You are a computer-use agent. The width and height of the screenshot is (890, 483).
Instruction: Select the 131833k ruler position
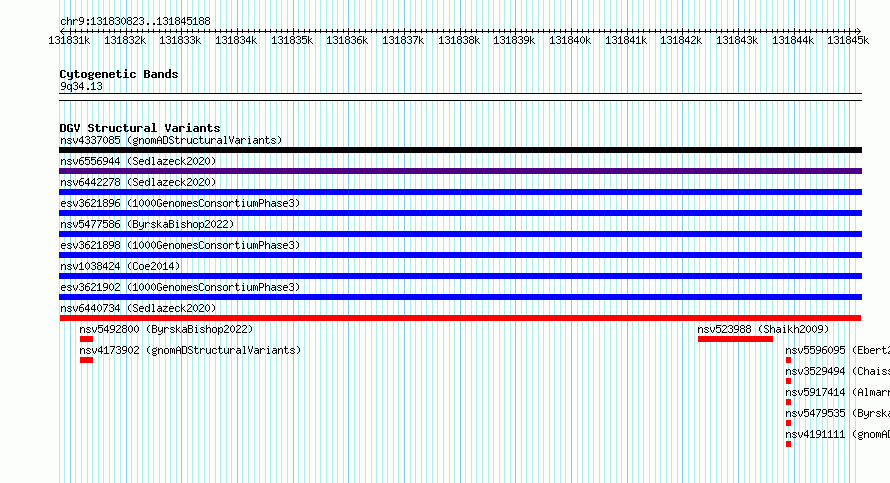pyautogui.click(x=180, y=40)
